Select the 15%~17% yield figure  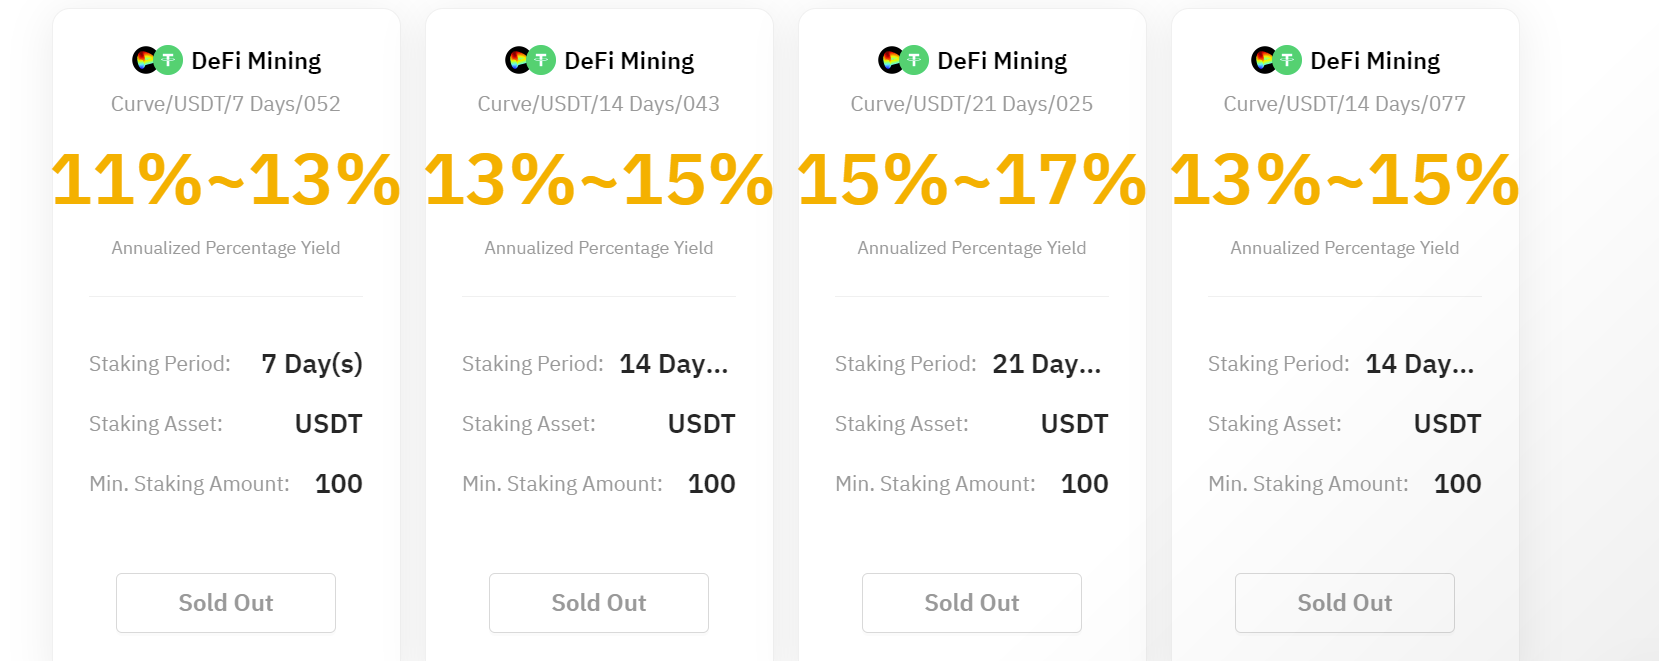coord(972,180)
